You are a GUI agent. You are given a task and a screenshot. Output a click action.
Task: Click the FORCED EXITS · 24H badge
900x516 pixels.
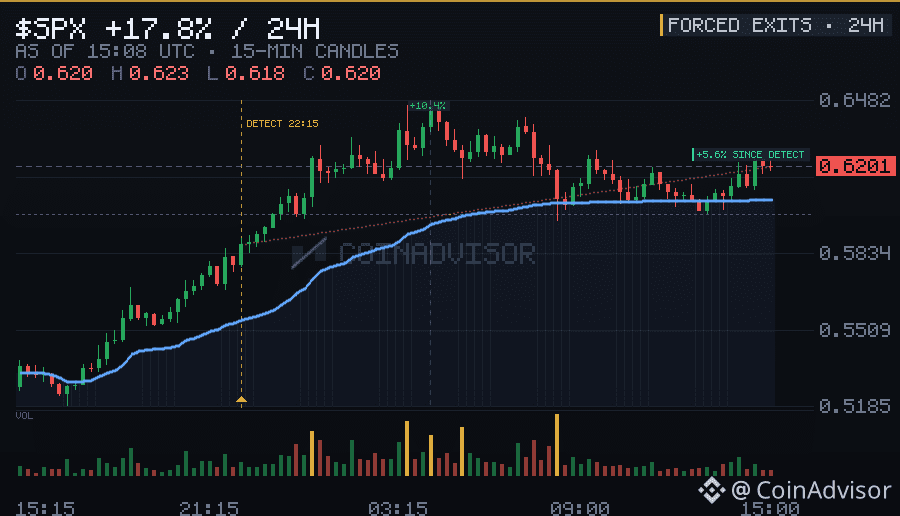[775, 25]
